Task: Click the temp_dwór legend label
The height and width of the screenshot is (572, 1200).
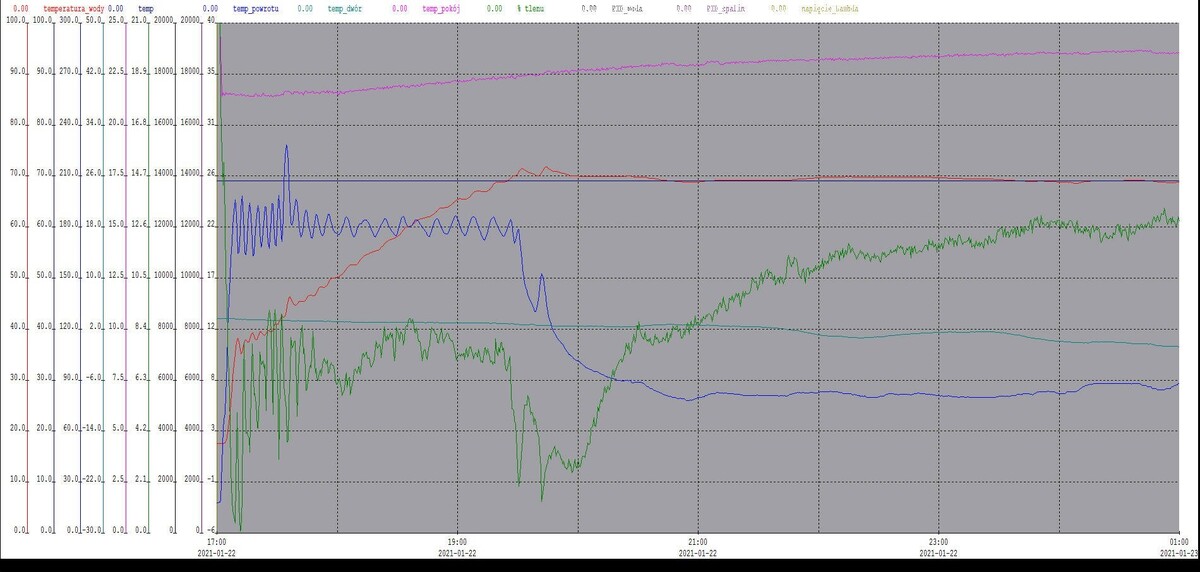Action: (x=347, y=8)
